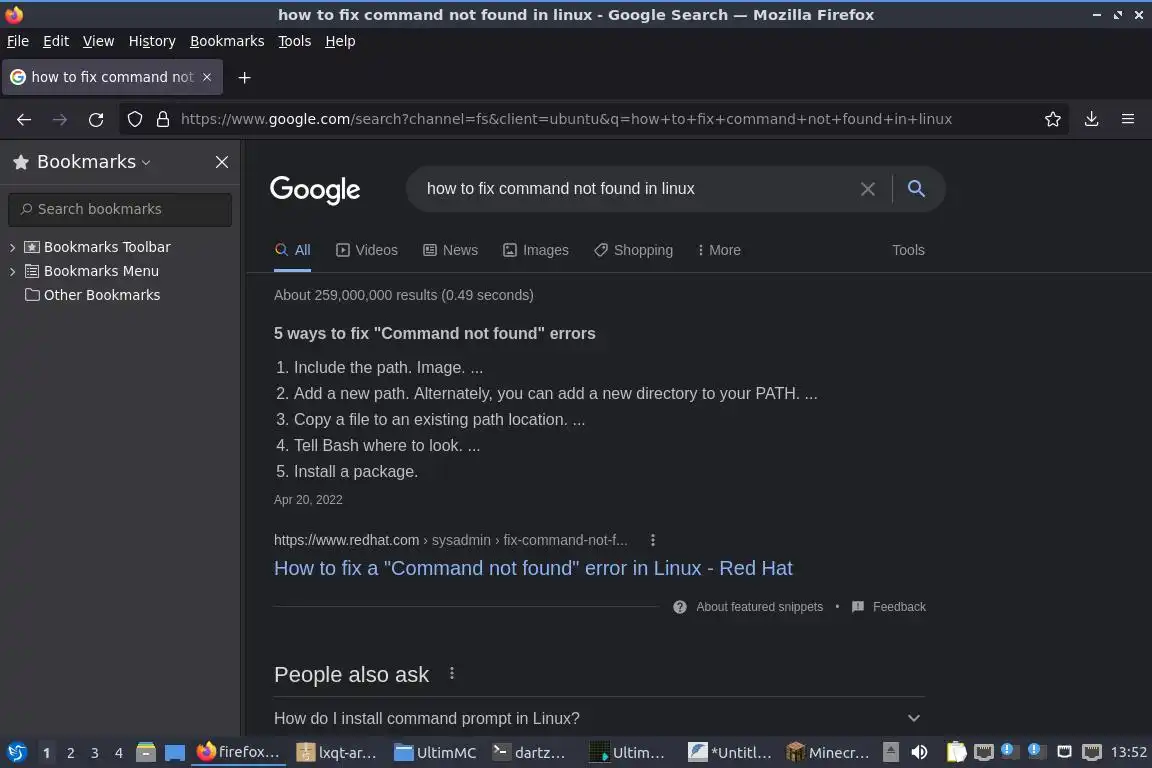This screenshot has height=768, width=1152.
Task: Switch to the Images results tab
Action: point(536,250)
